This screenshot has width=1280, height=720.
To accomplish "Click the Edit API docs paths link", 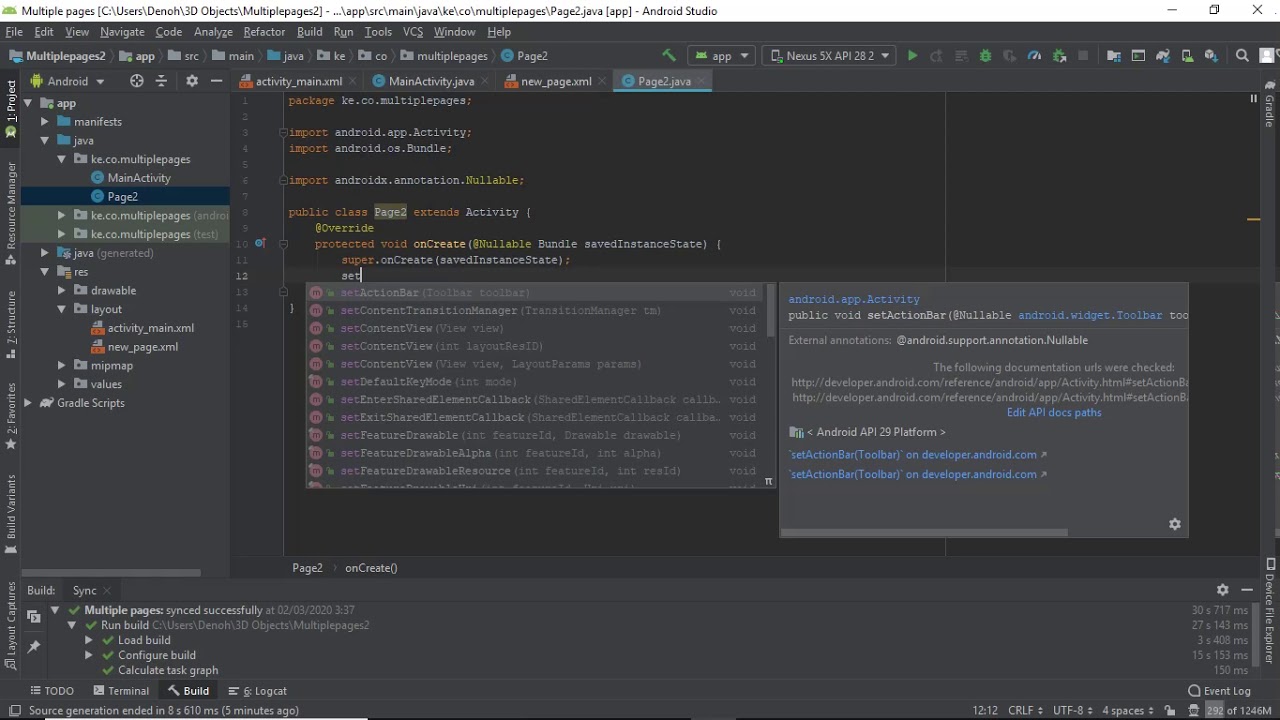I will tap(1054, 412).
